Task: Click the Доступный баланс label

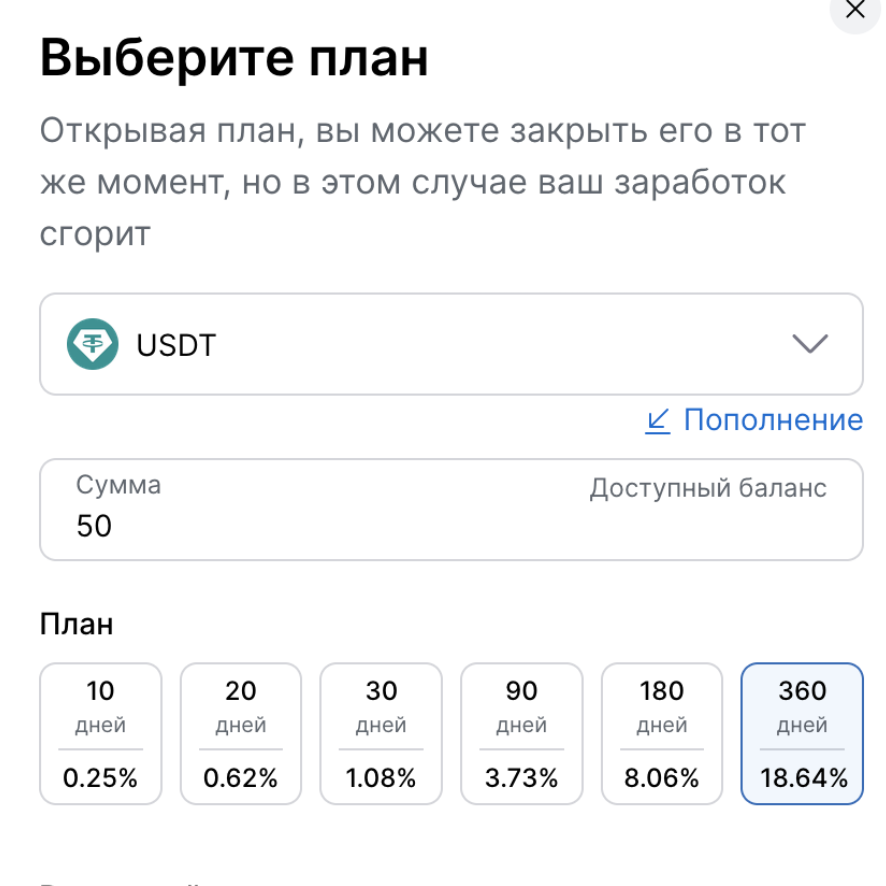Action: (x=707, y=488)
